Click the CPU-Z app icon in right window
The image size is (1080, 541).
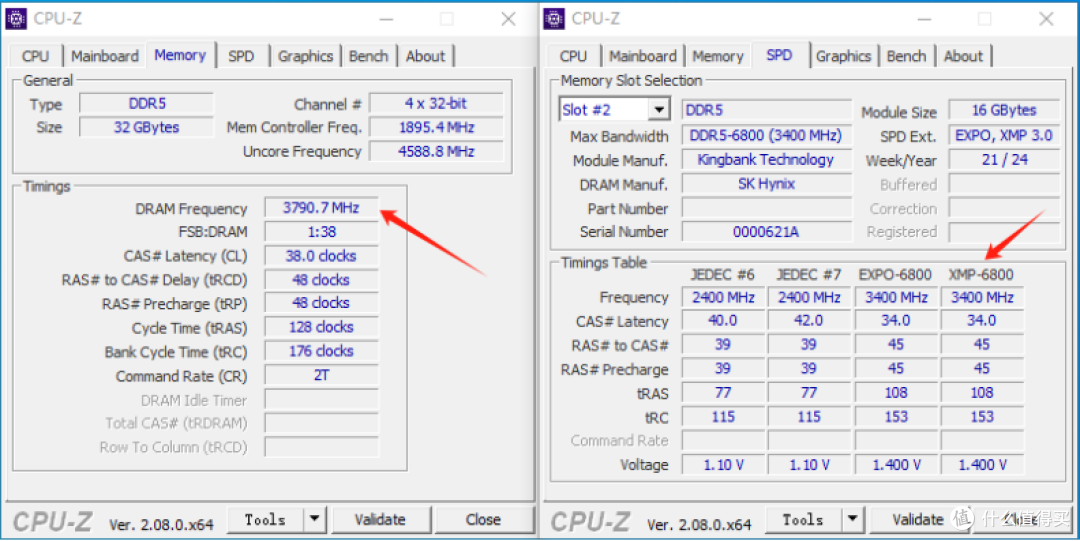point(554,19)
